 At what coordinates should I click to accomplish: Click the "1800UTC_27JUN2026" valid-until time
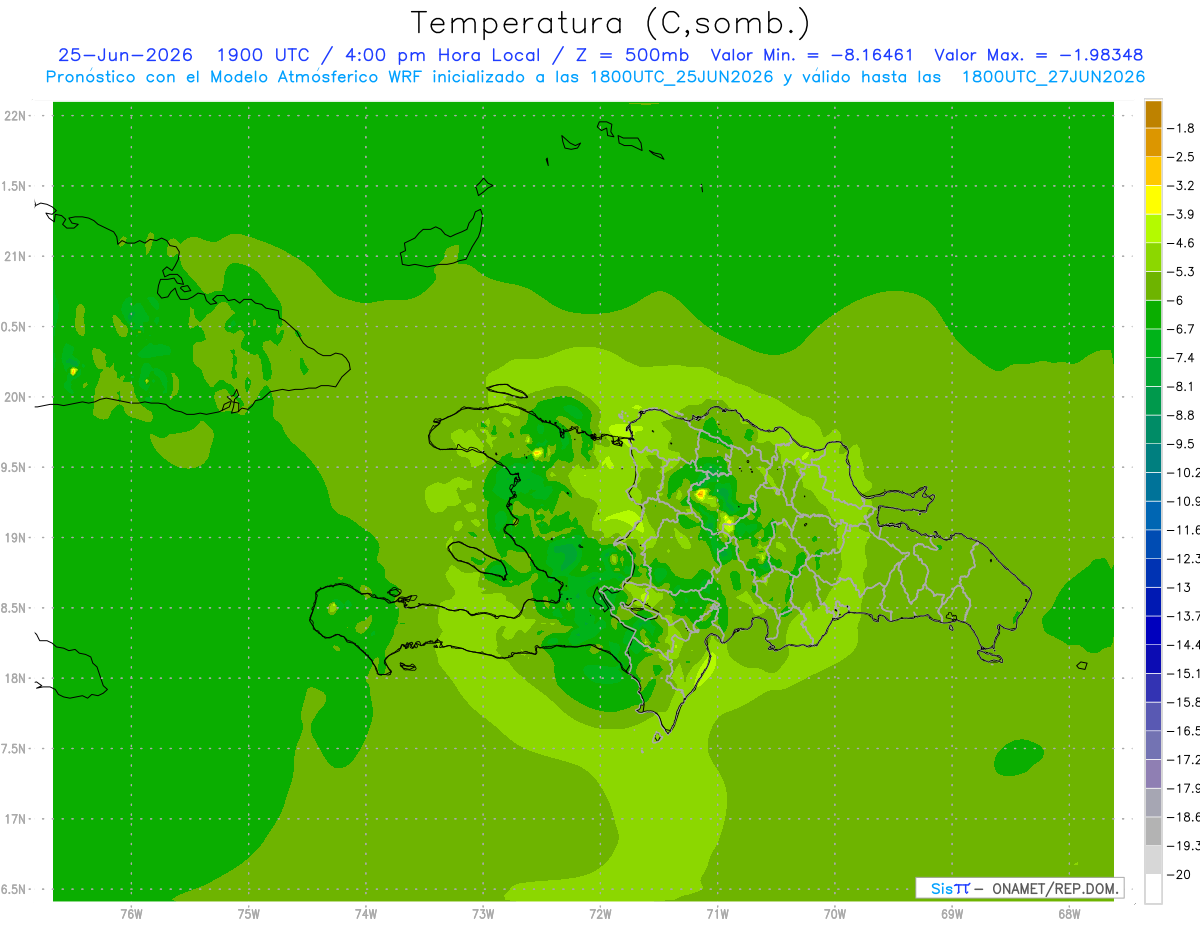click(1053, 77)
